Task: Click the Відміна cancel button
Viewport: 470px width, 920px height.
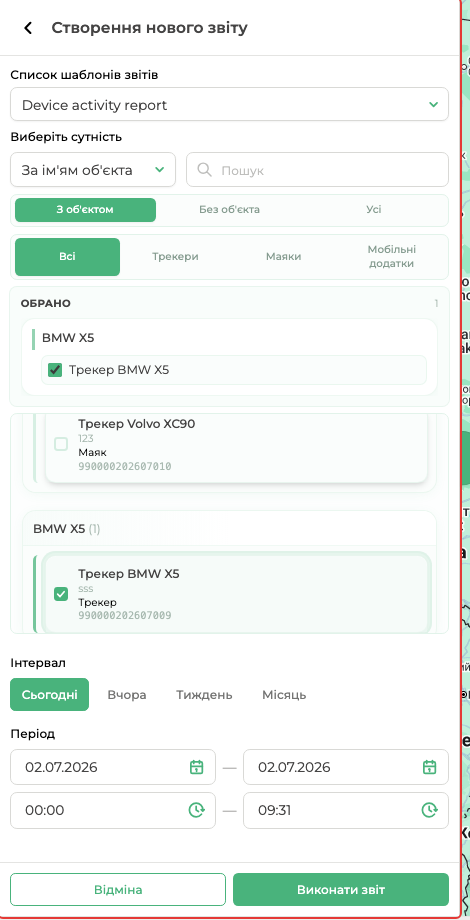Action: point(118,889)
